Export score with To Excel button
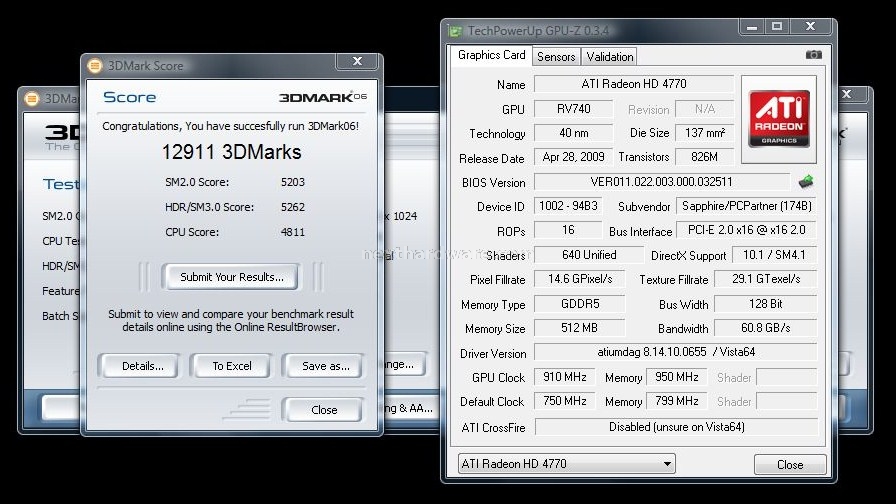The height and width of the screenshot is (504, 896). 231,366
